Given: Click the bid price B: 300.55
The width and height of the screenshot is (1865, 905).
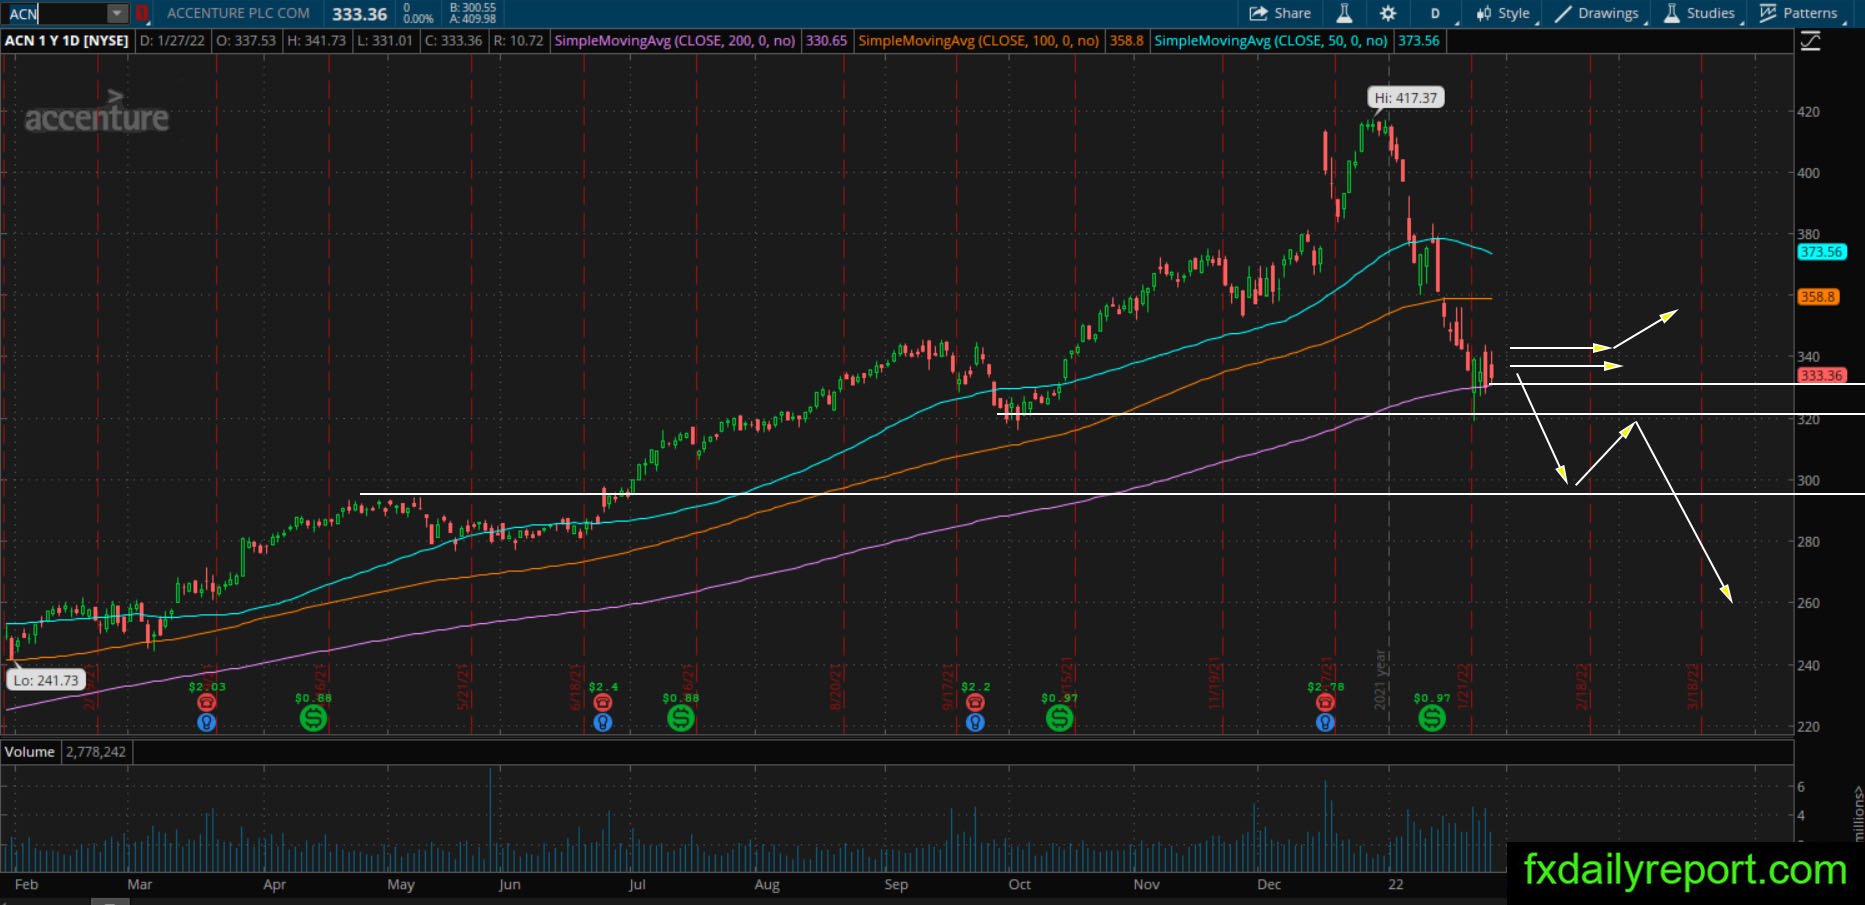Looking at the screenshot, I should coord(473,7).
